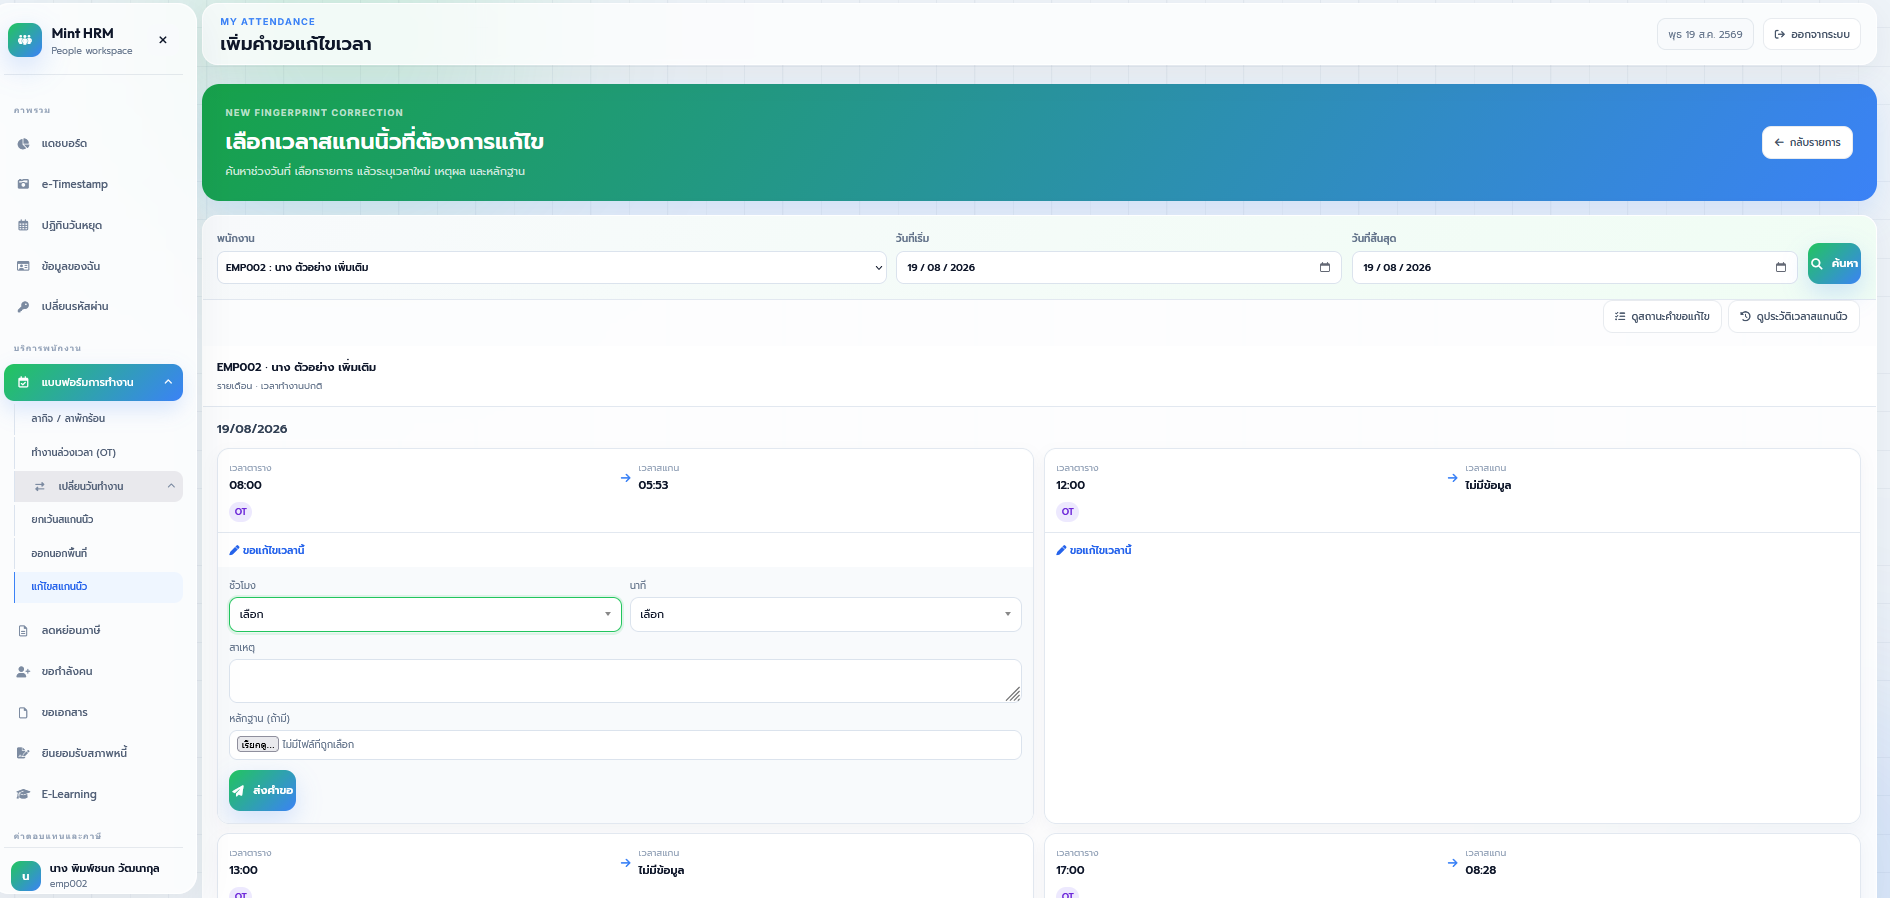
Task: Click the scan time 05:53
Action: (653, 485)
